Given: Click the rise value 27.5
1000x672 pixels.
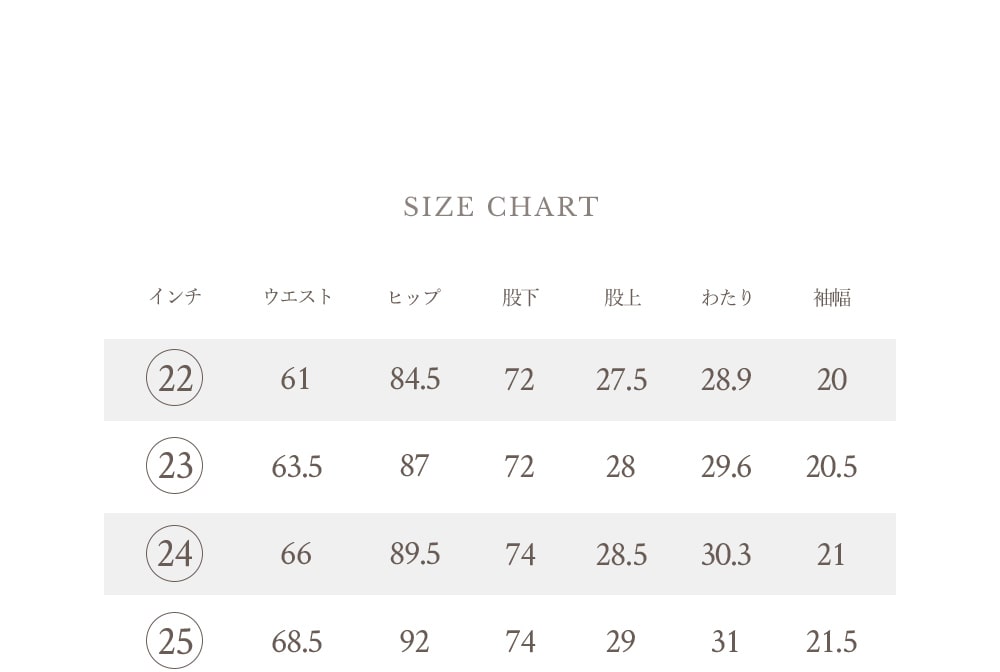Looking at the screenshot, I should pos(622,379).
